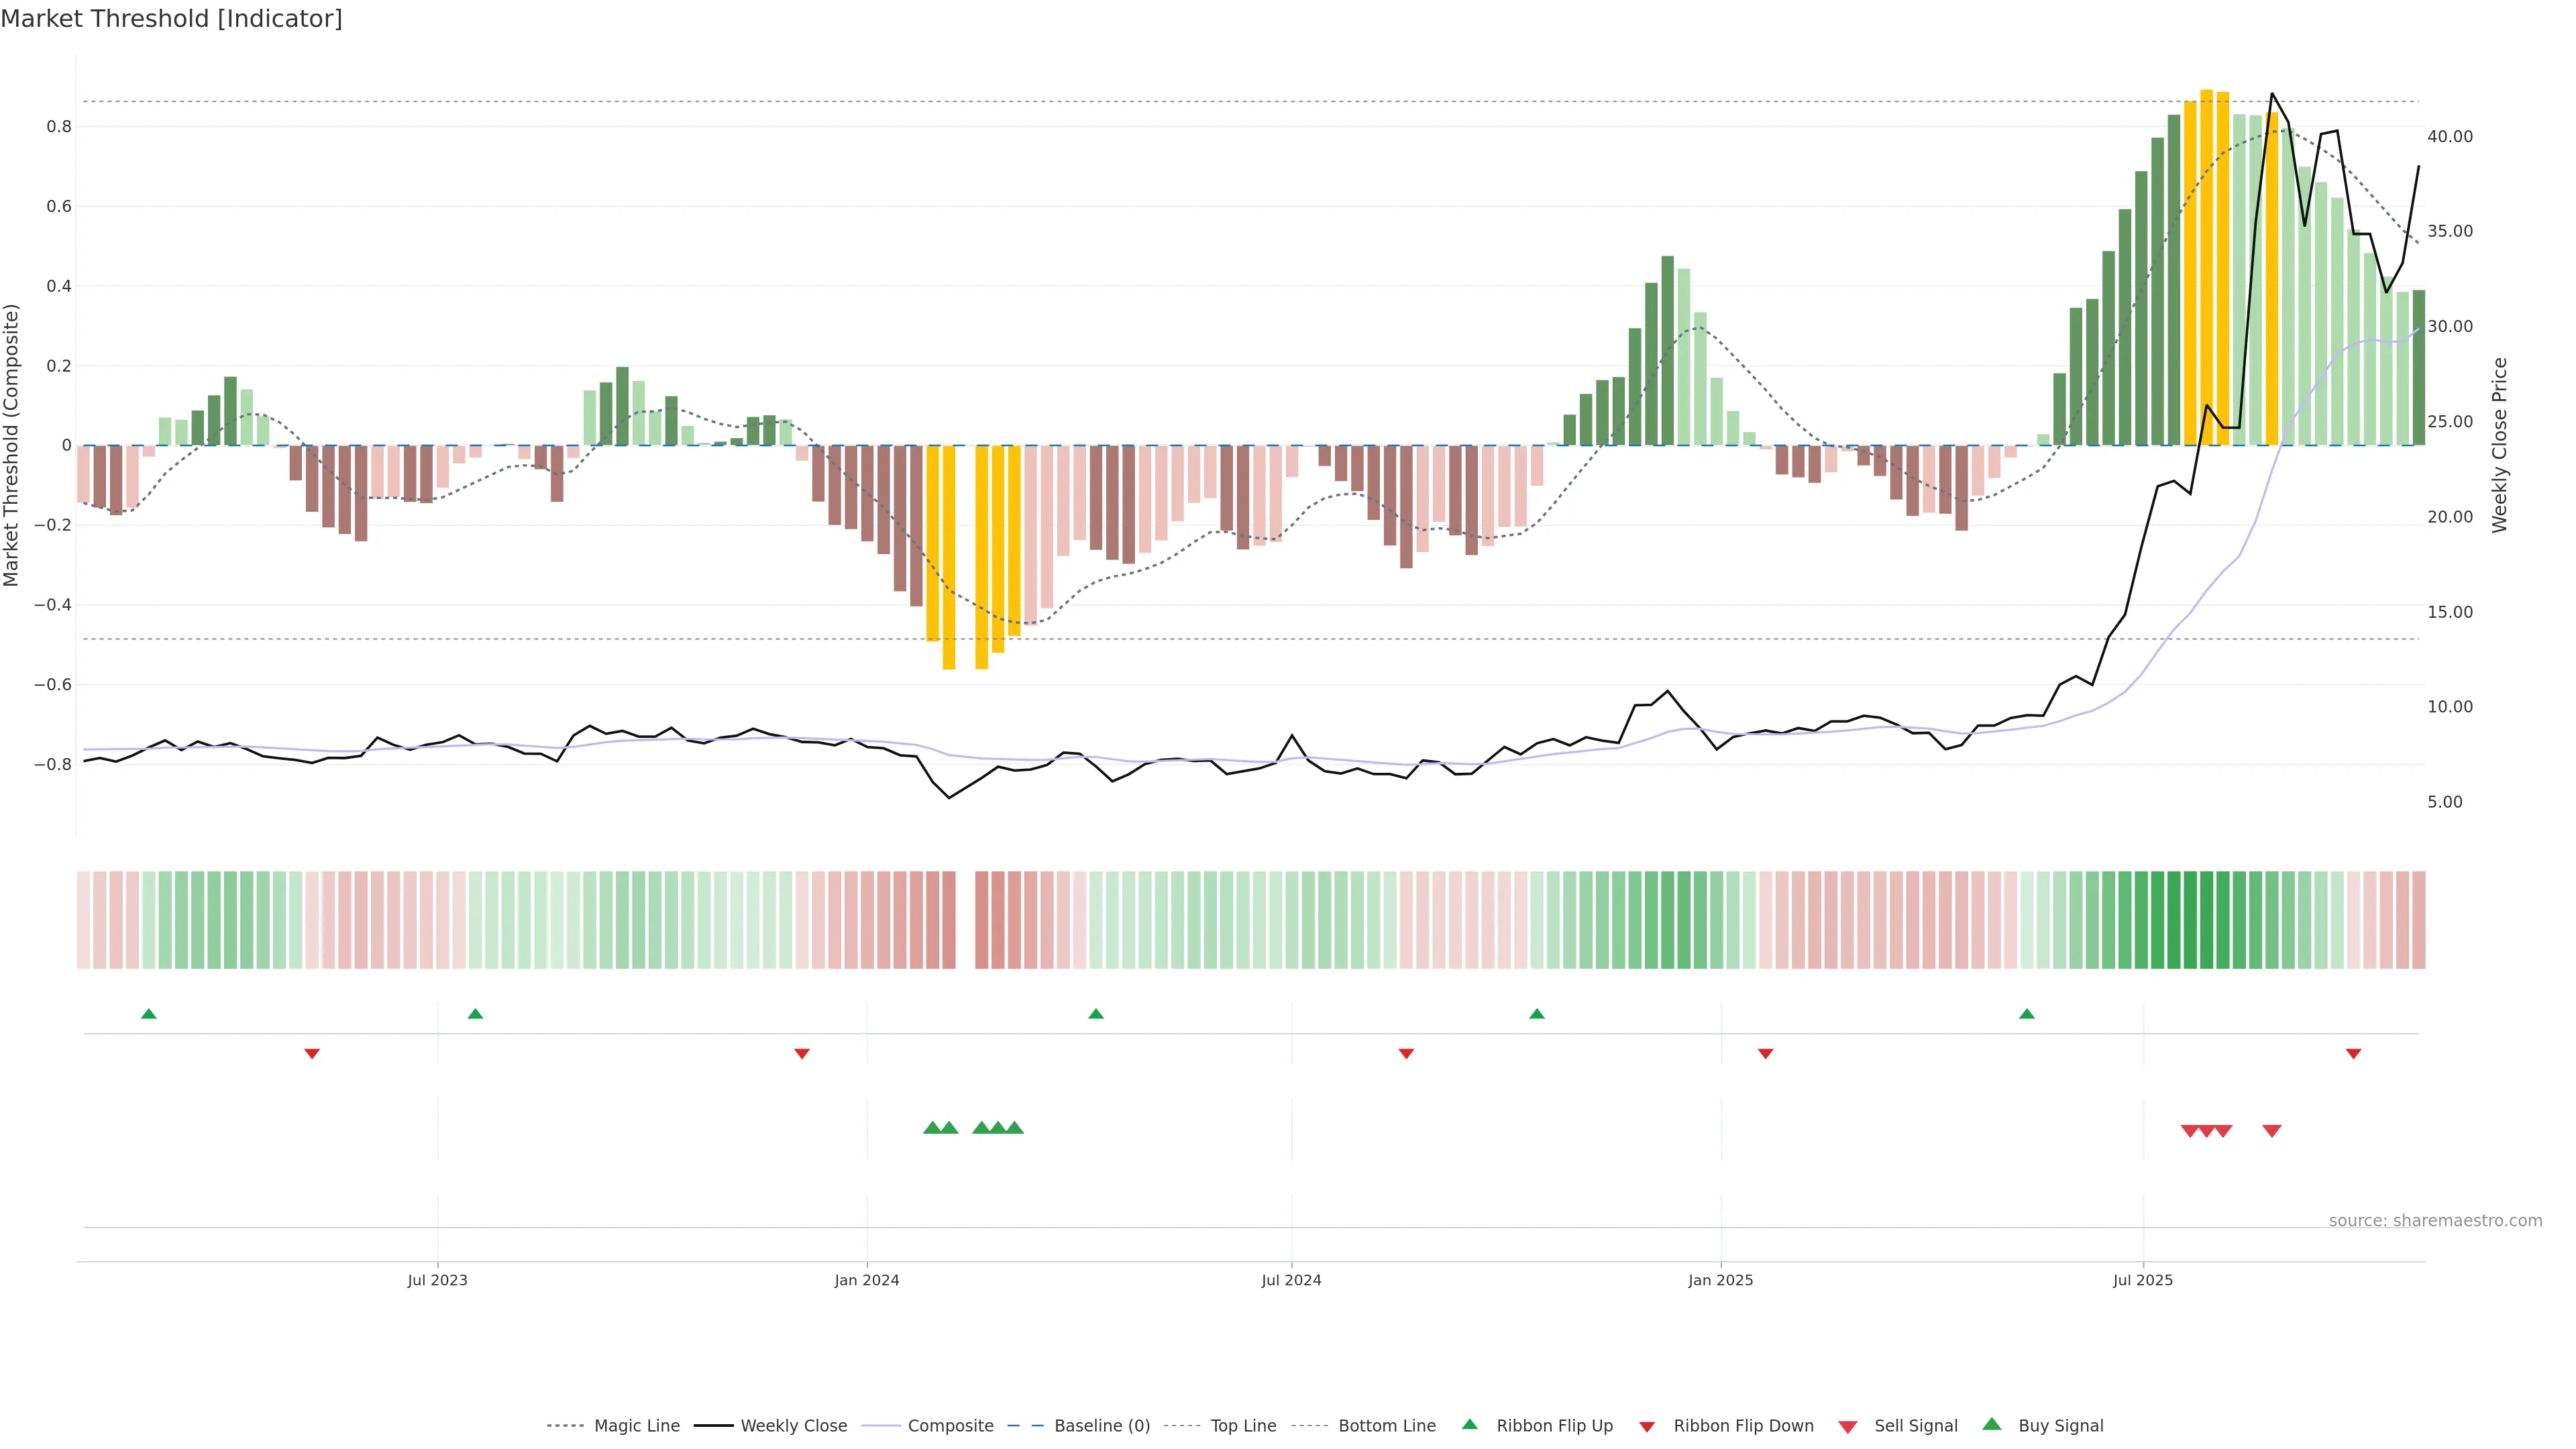
Task: Click the Baseline (0) legend item
Action: [1101, 1426]
